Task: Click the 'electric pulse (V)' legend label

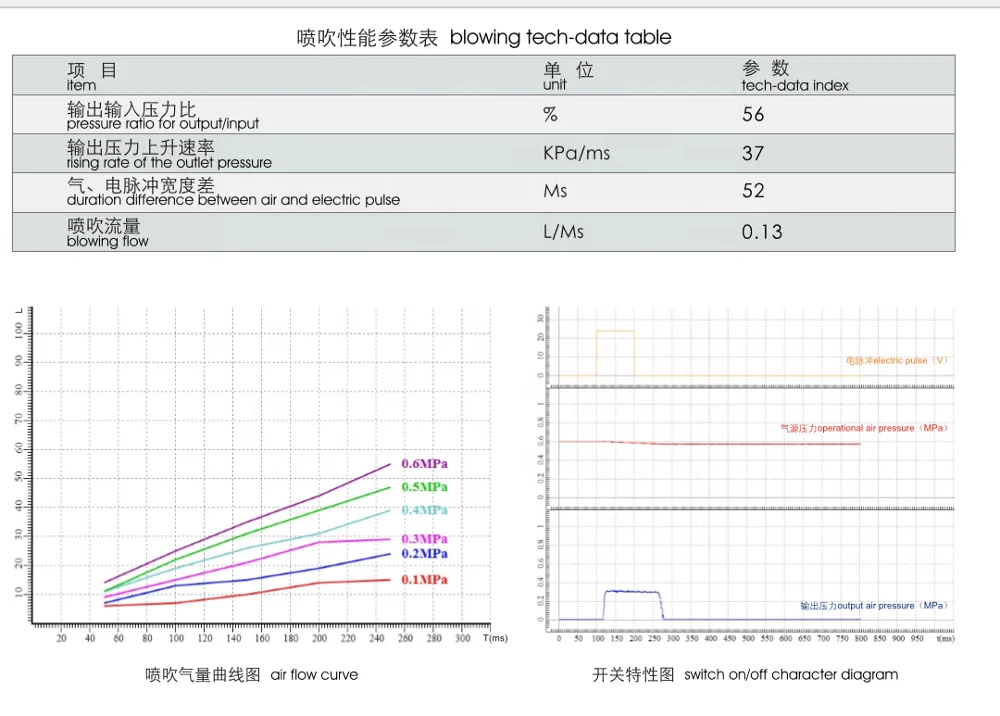Action: pos(897,360)
